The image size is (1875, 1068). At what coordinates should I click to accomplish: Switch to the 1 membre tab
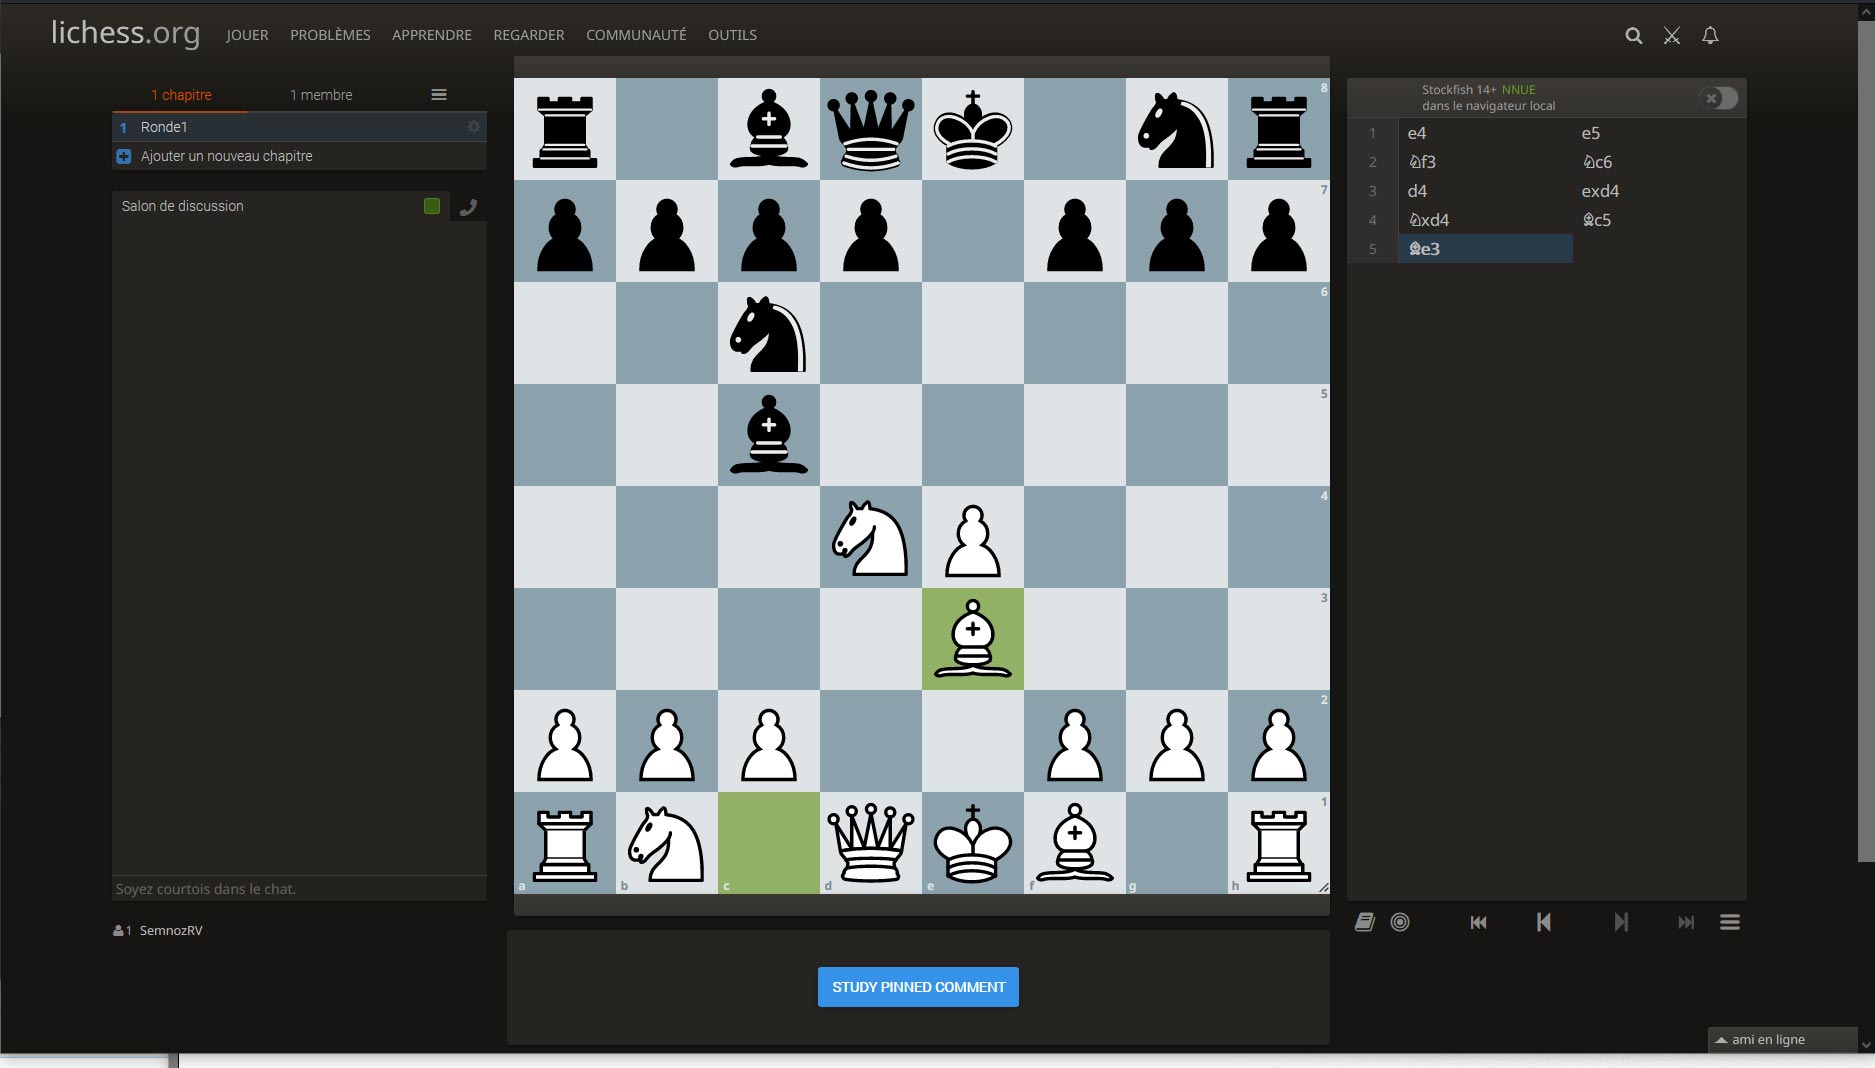321,95
